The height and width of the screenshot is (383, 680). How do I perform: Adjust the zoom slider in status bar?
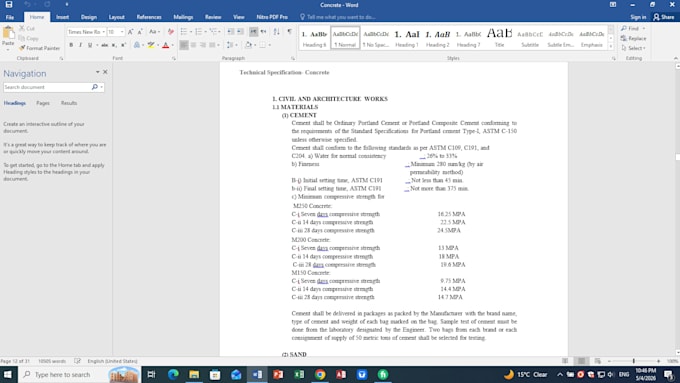[634, 361]
